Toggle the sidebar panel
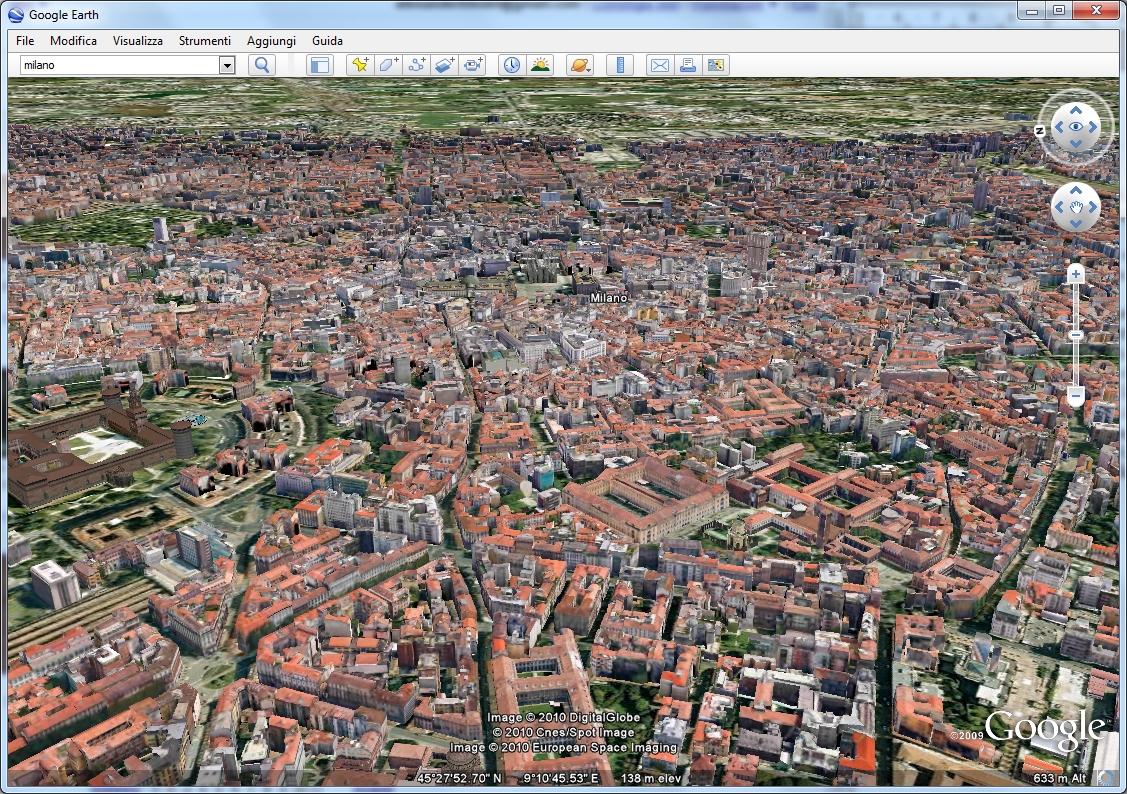 (x=320, y=65)
